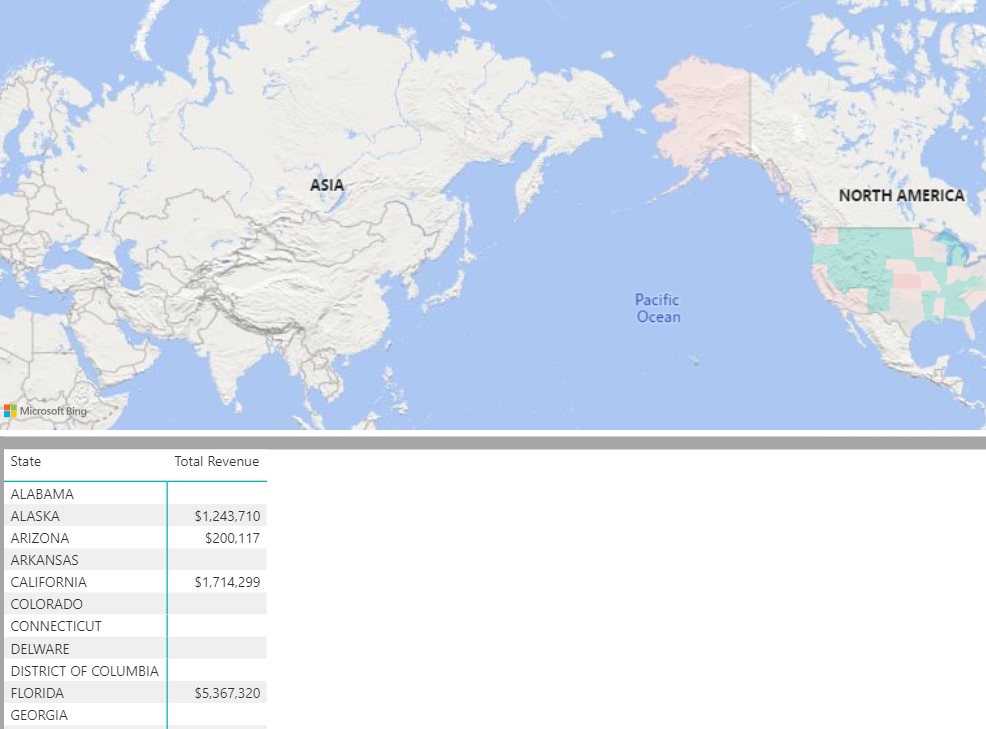Screen dimensions: 986x729
Task: Click Arizona revenue value $200,117
Action: (x=232, y=538)
